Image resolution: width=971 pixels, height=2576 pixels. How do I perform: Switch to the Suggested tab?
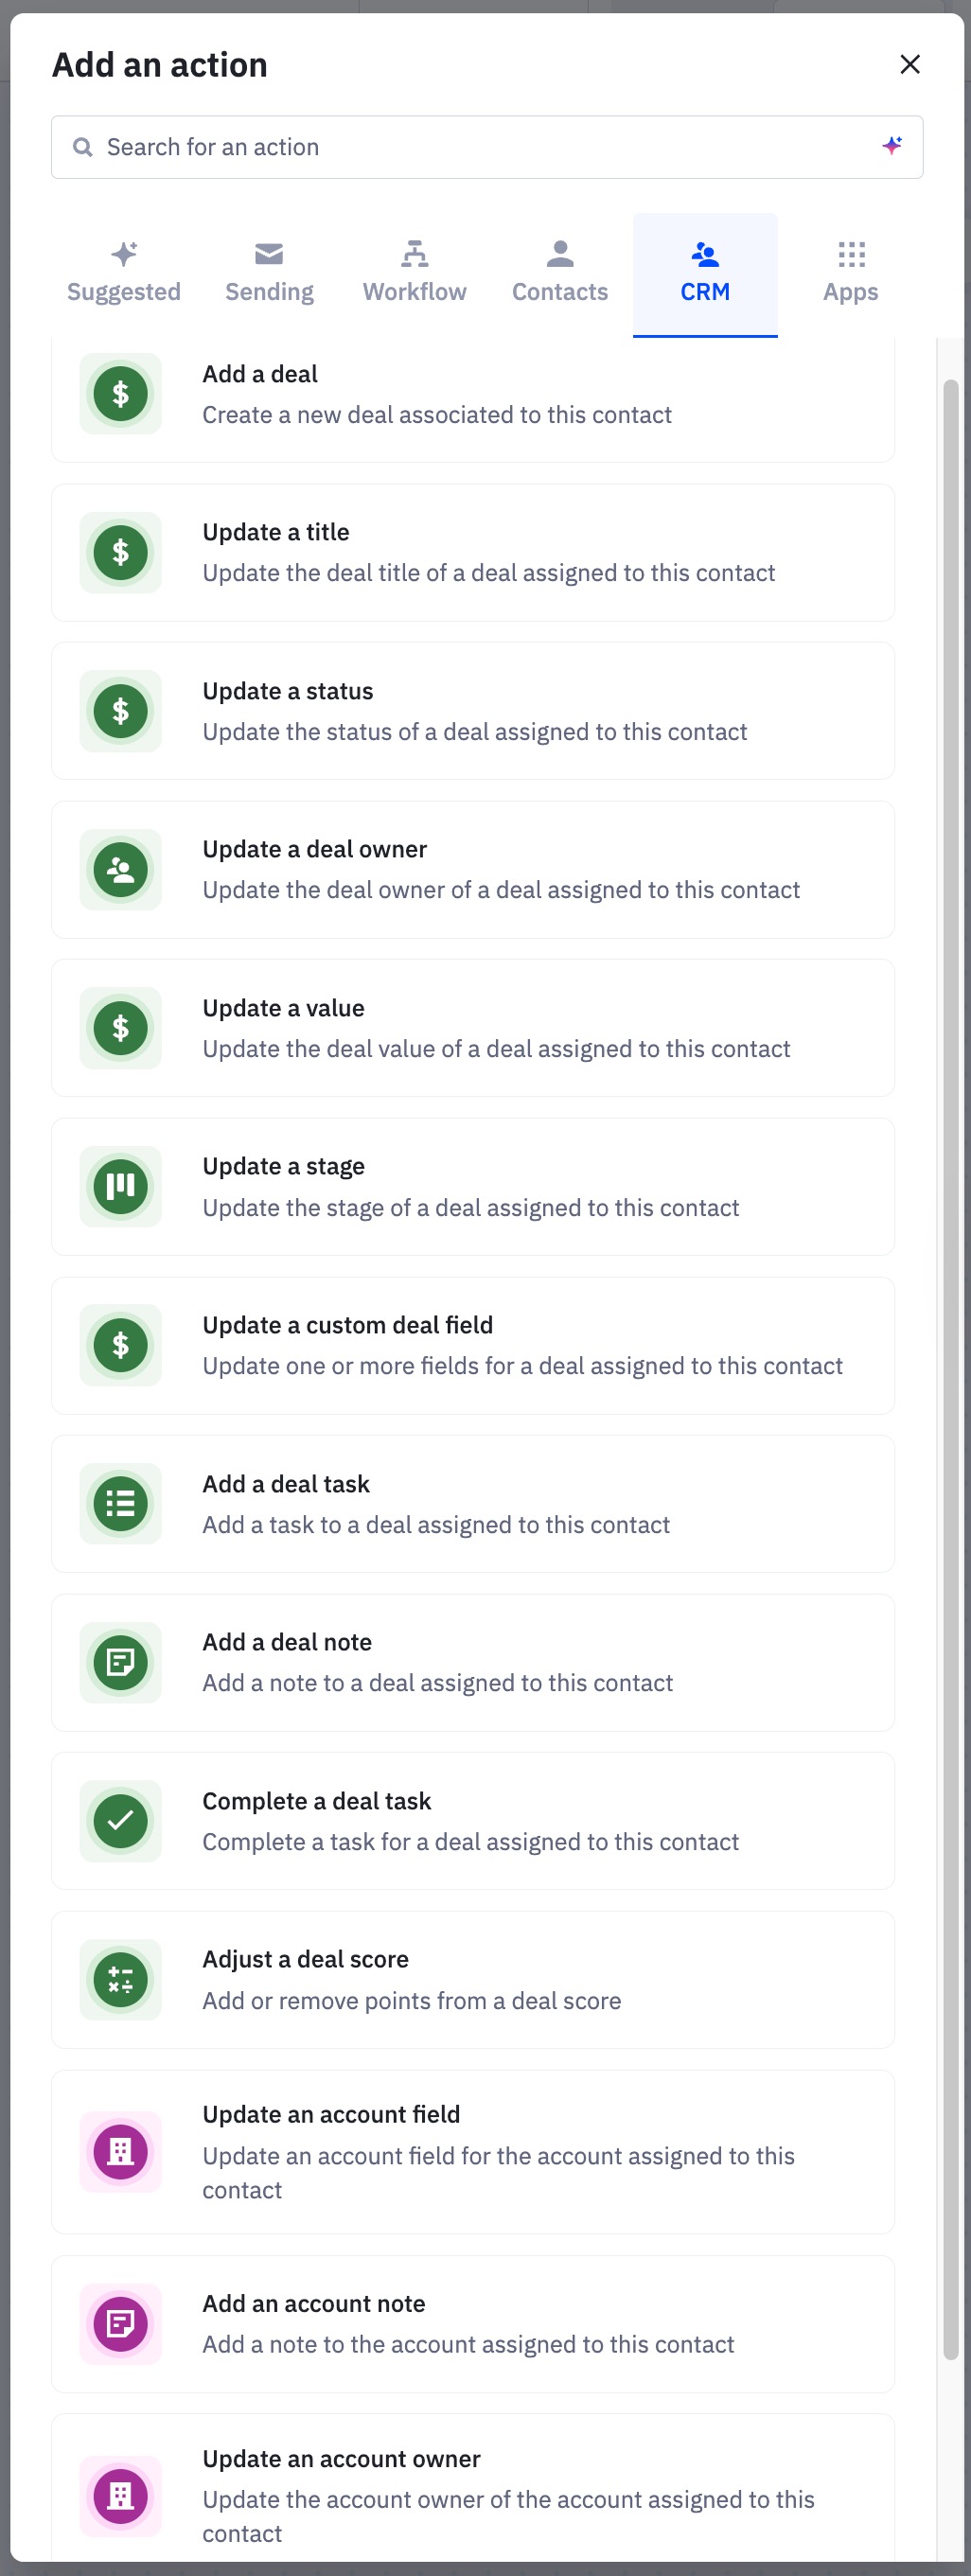coord(122,270)
